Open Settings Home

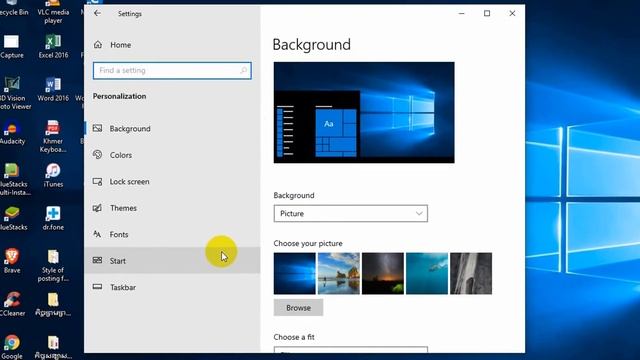[x=172, y=45]
